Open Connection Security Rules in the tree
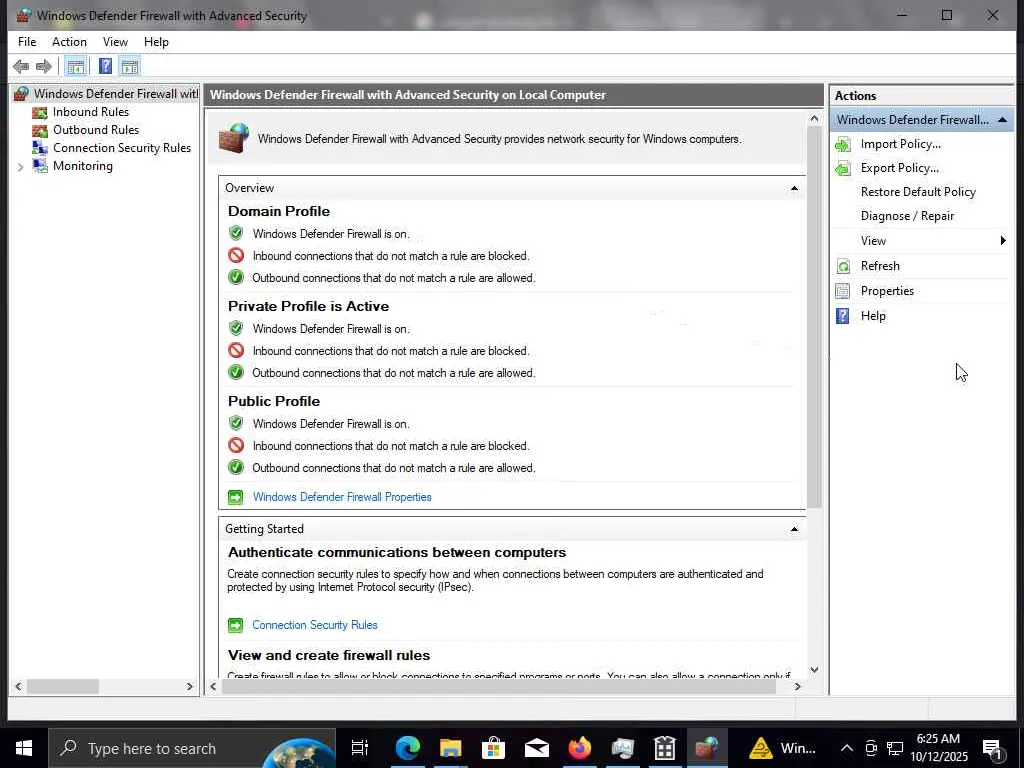This screenshot has height=768, width=1024. tap(121, 148)
